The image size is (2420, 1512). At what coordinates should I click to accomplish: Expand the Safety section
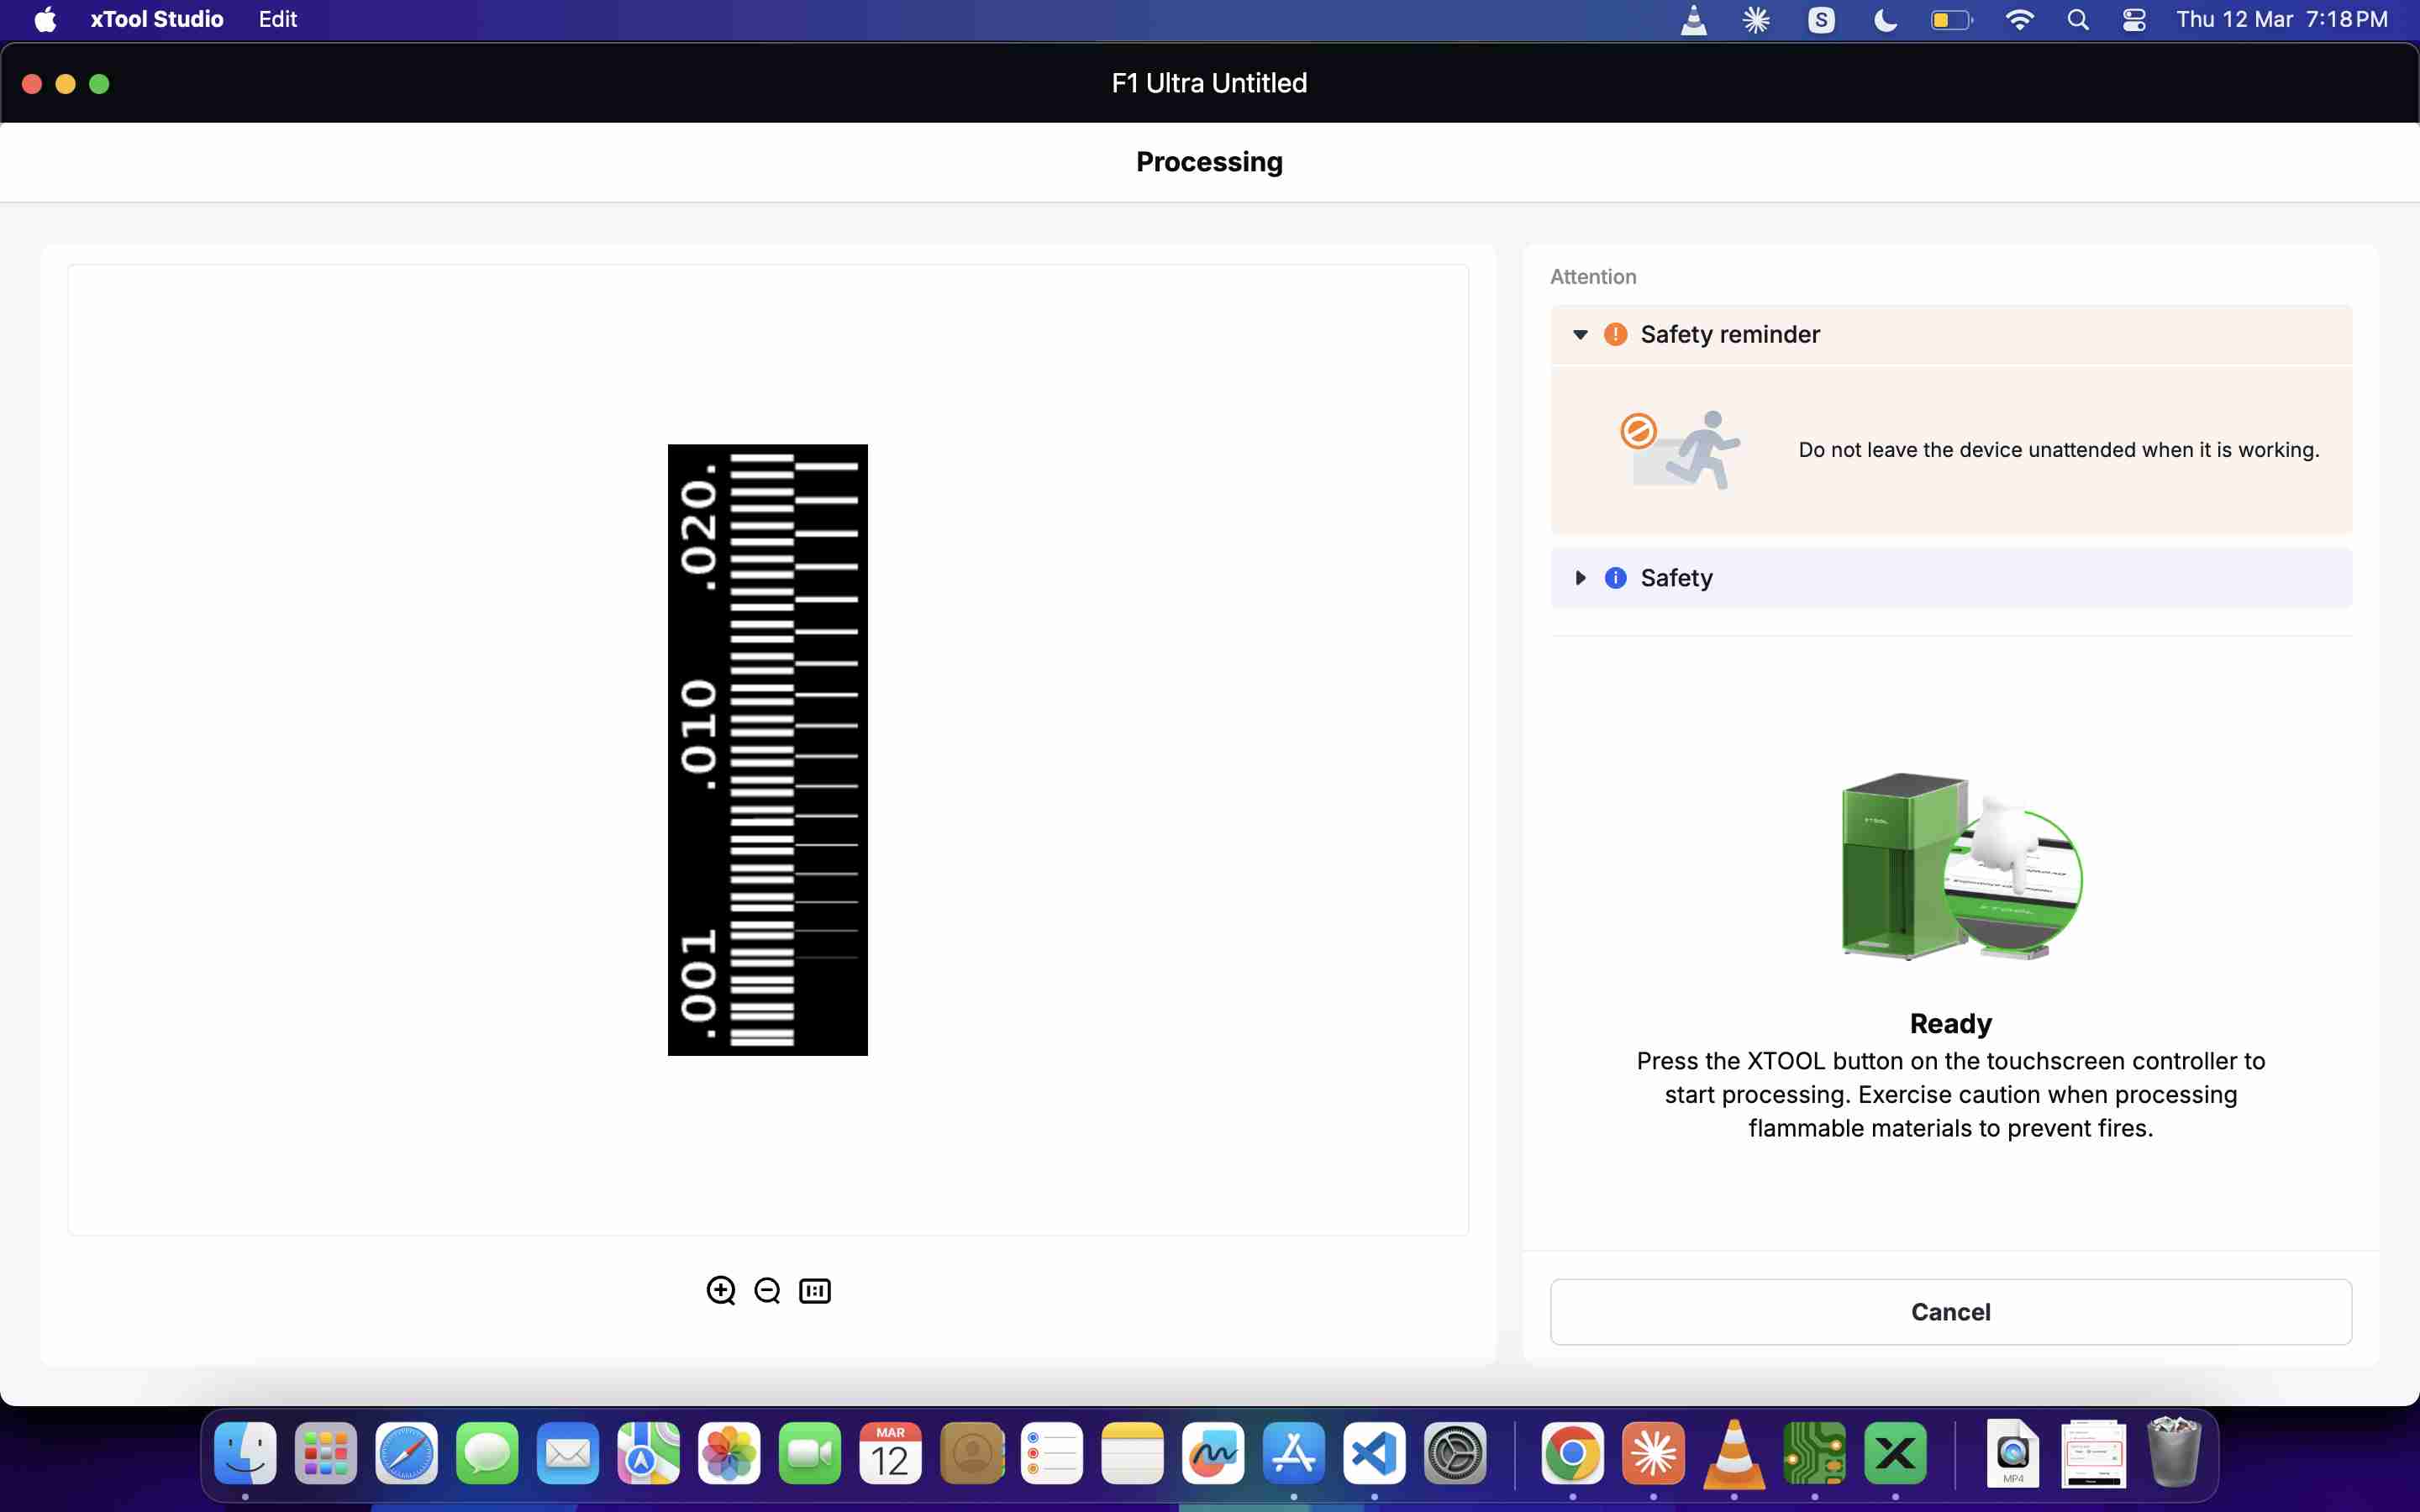point(1580,578)
